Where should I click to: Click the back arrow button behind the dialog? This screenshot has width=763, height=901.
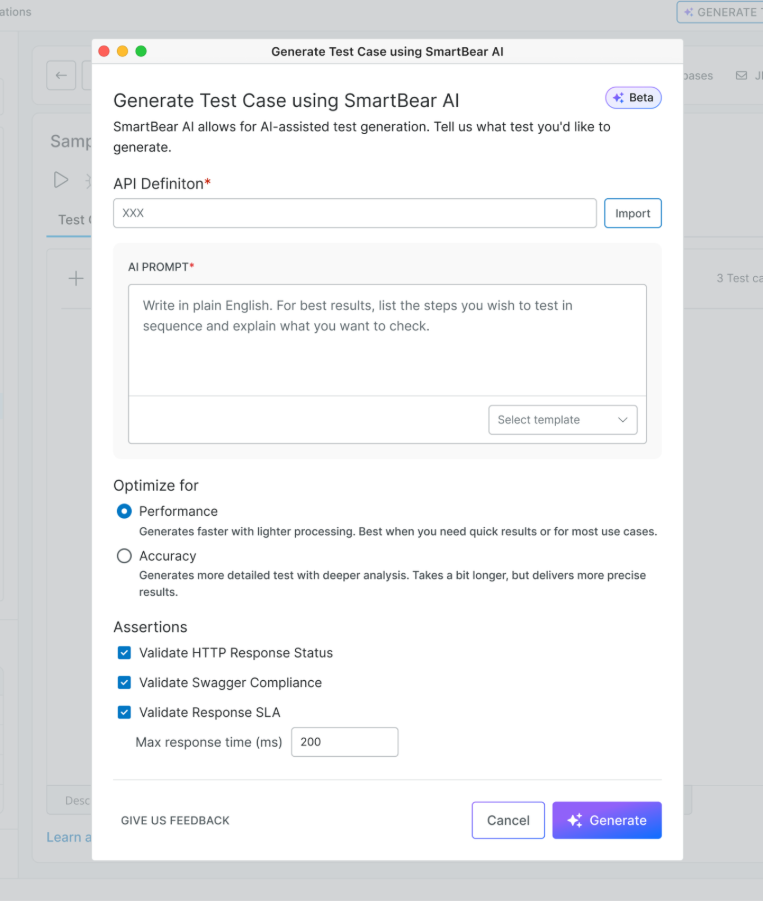click(61, 75)
